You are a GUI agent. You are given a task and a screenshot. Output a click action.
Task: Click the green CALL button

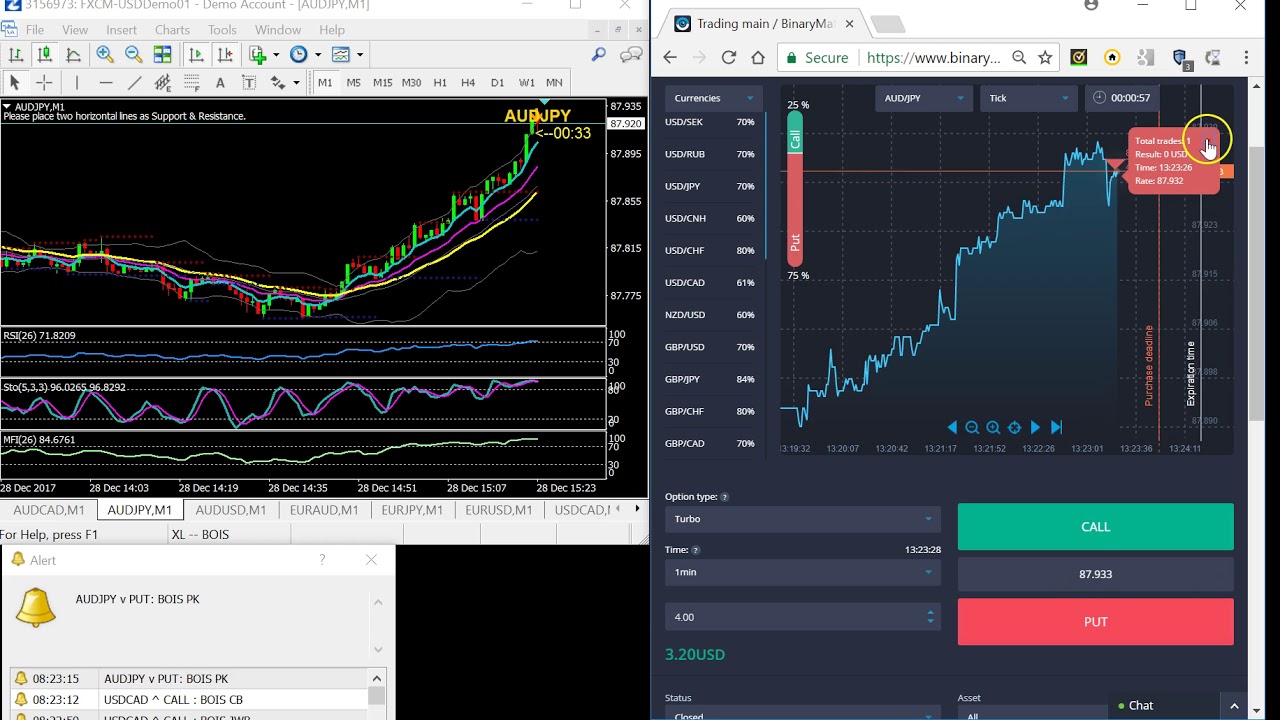point(1095,527)
